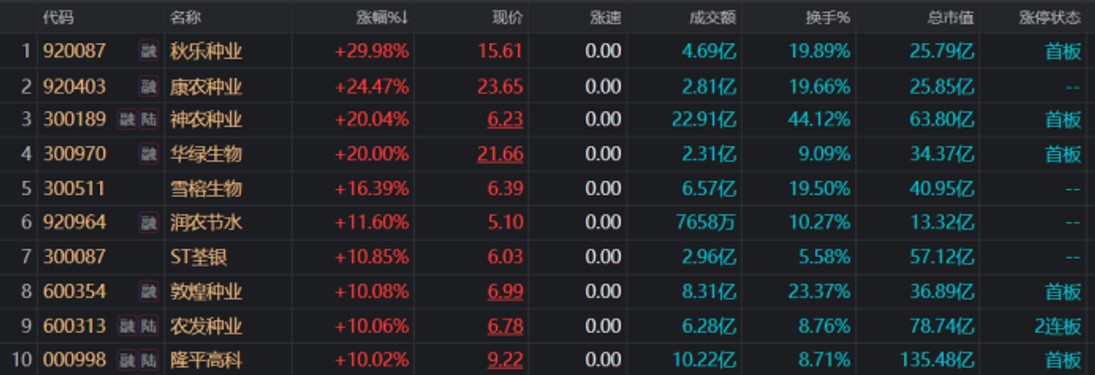The width and height of the screenshot is (1095, 375).
Task: Open stock 润农节水
Action: point(206,222)
